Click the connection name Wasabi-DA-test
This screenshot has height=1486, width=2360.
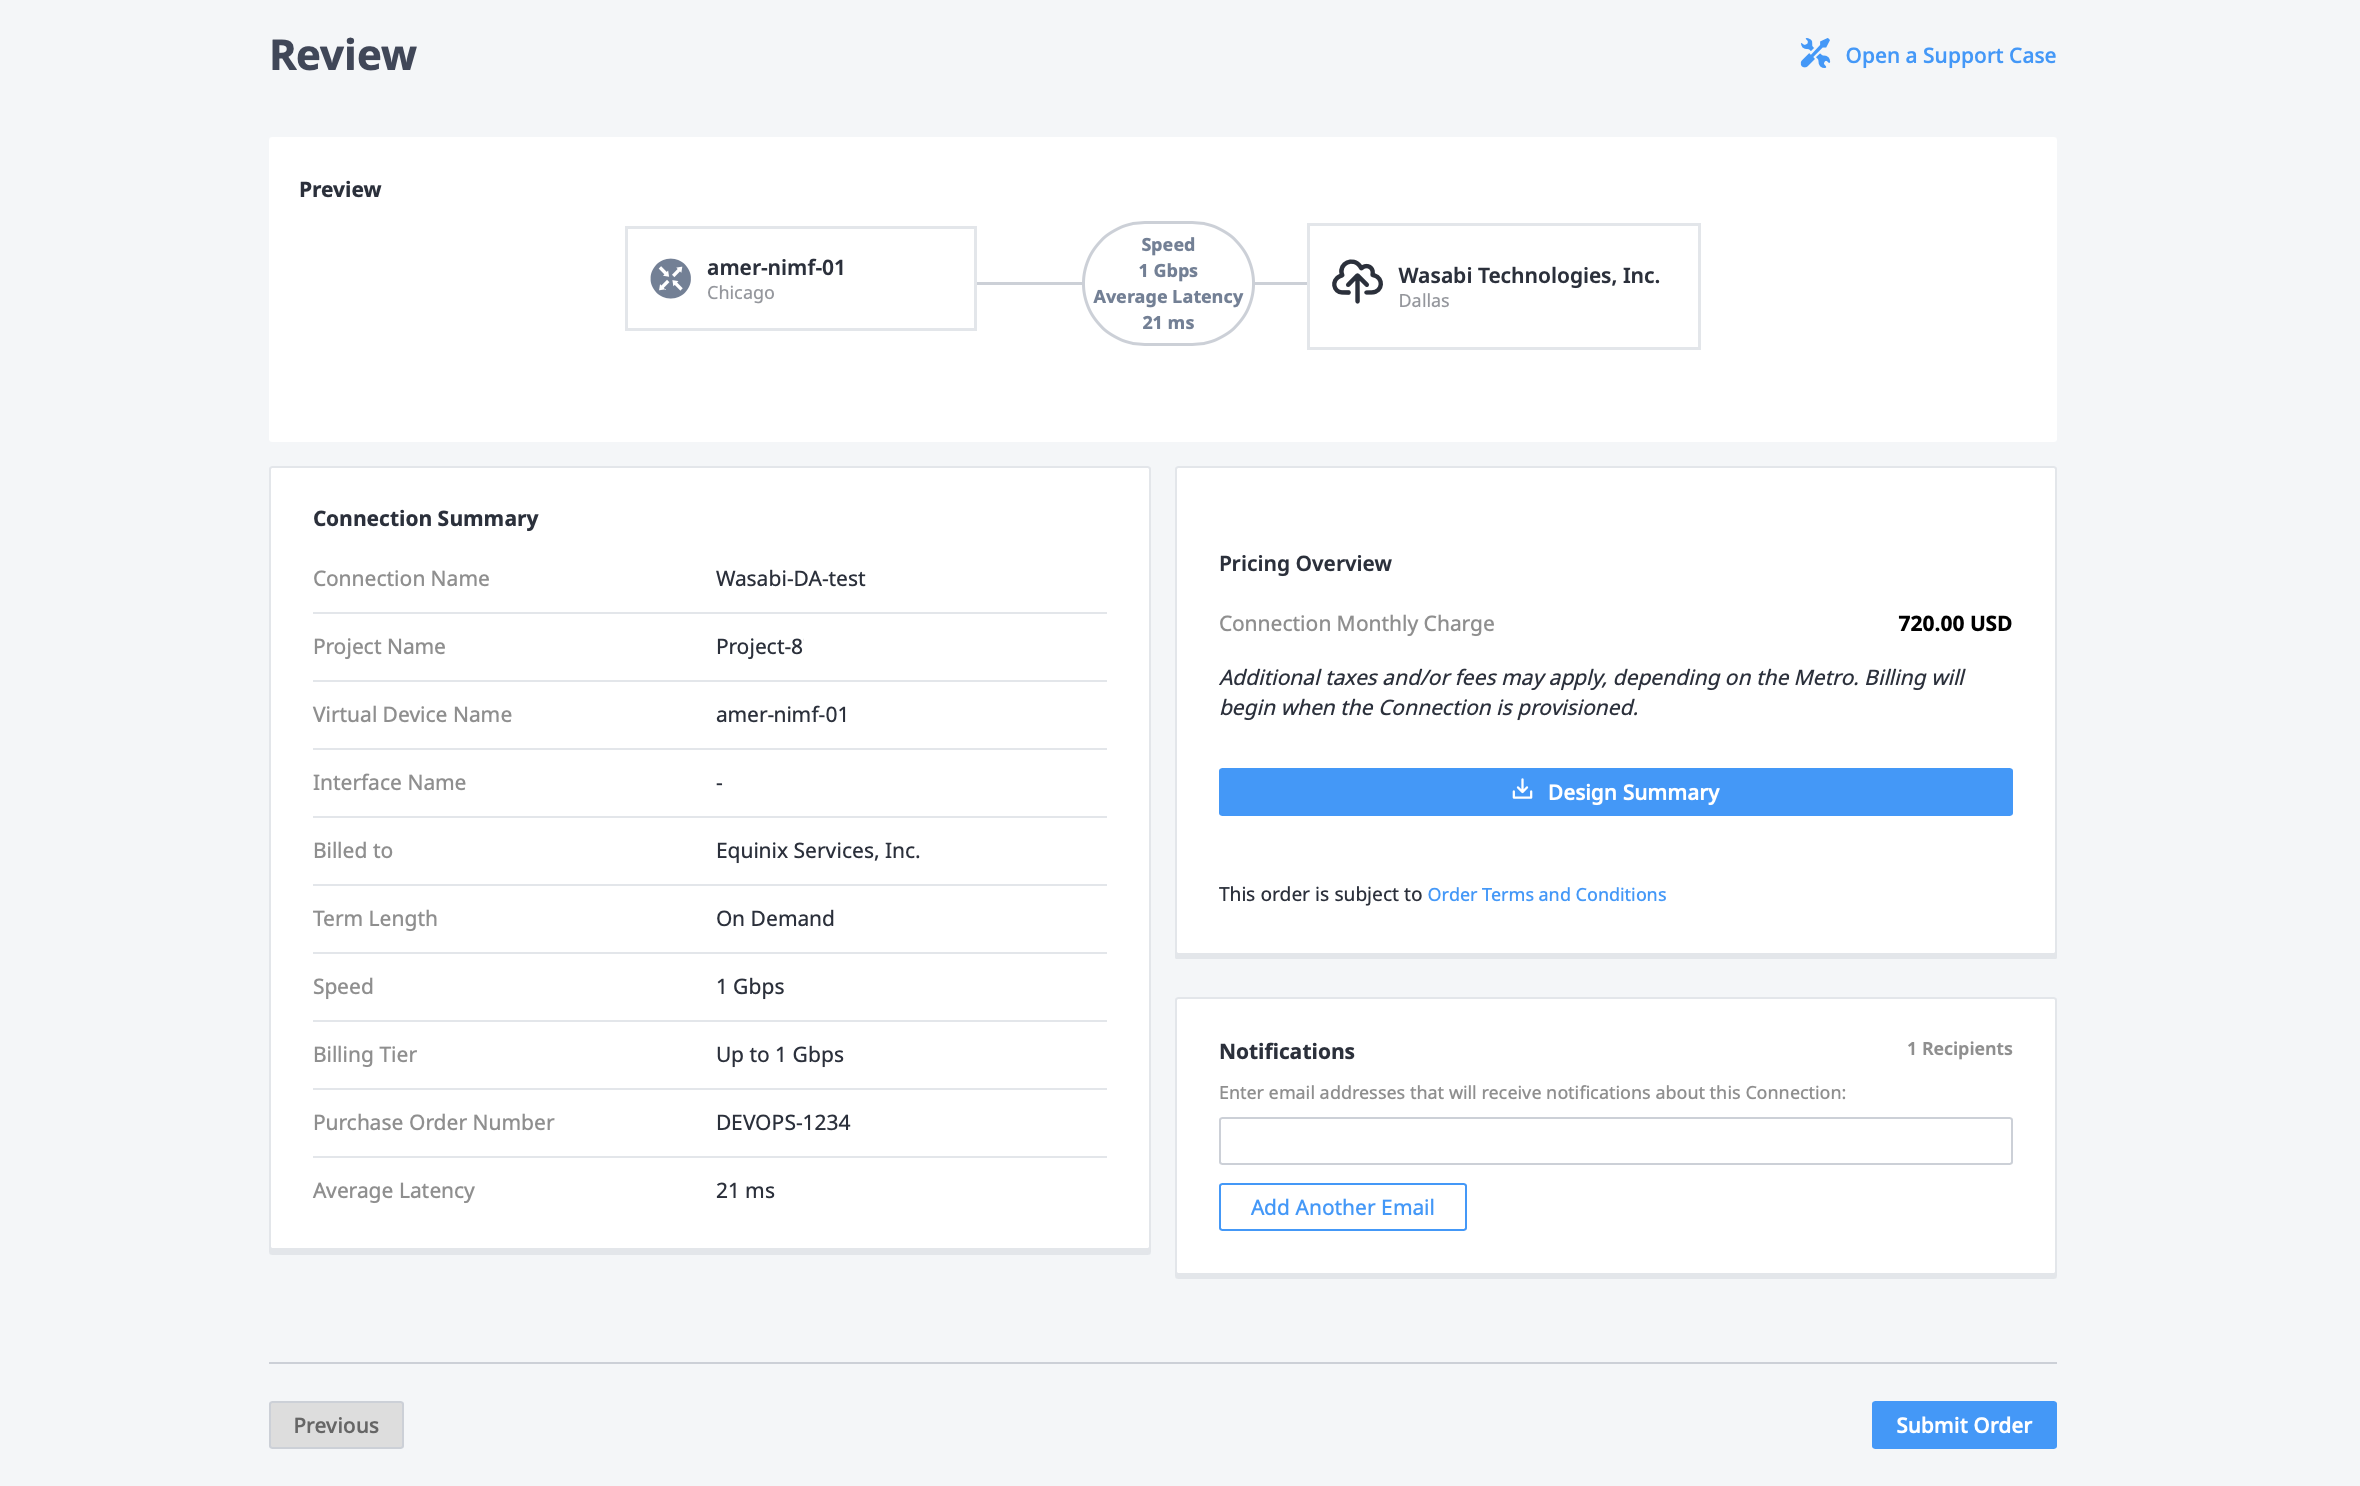790,578
